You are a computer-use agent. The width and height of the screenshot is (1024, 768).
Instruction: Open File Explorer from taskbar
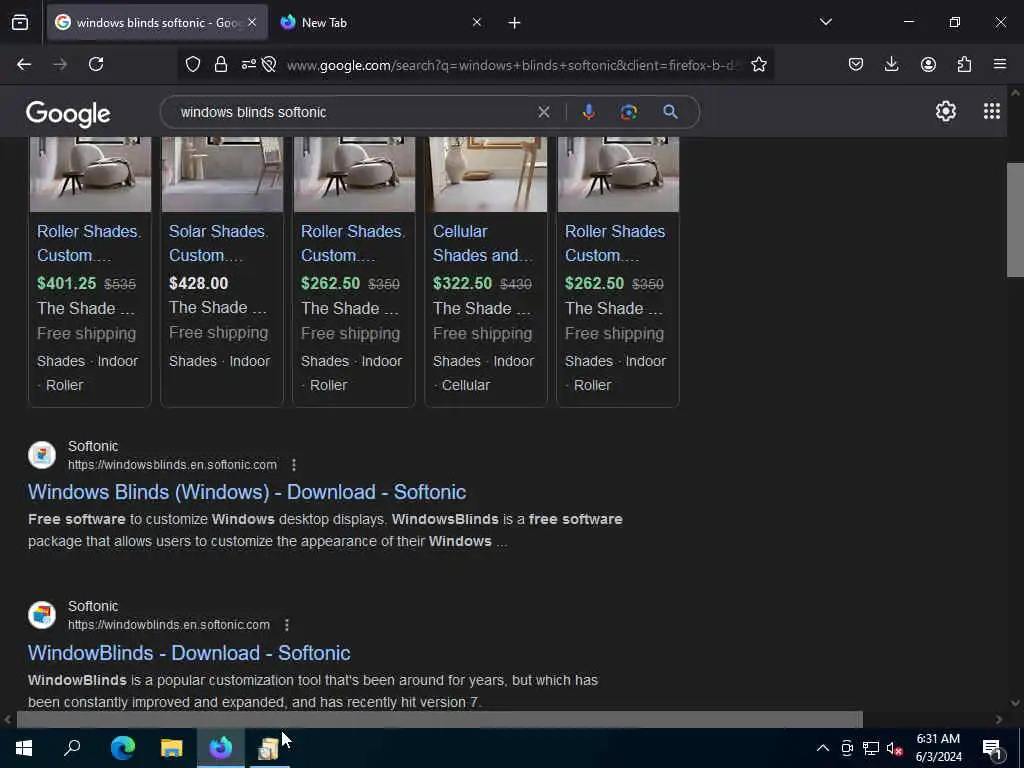click(x=171, y=748)
